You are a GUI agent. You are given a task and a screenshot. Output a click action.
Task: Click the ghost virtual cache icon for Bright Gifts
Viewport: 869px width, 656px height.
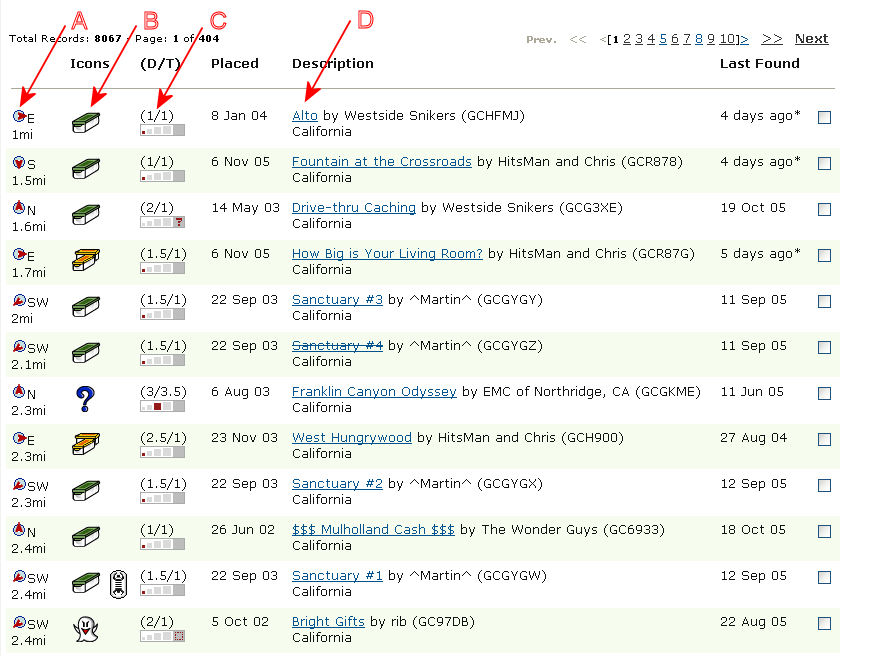tap(86, 629)
